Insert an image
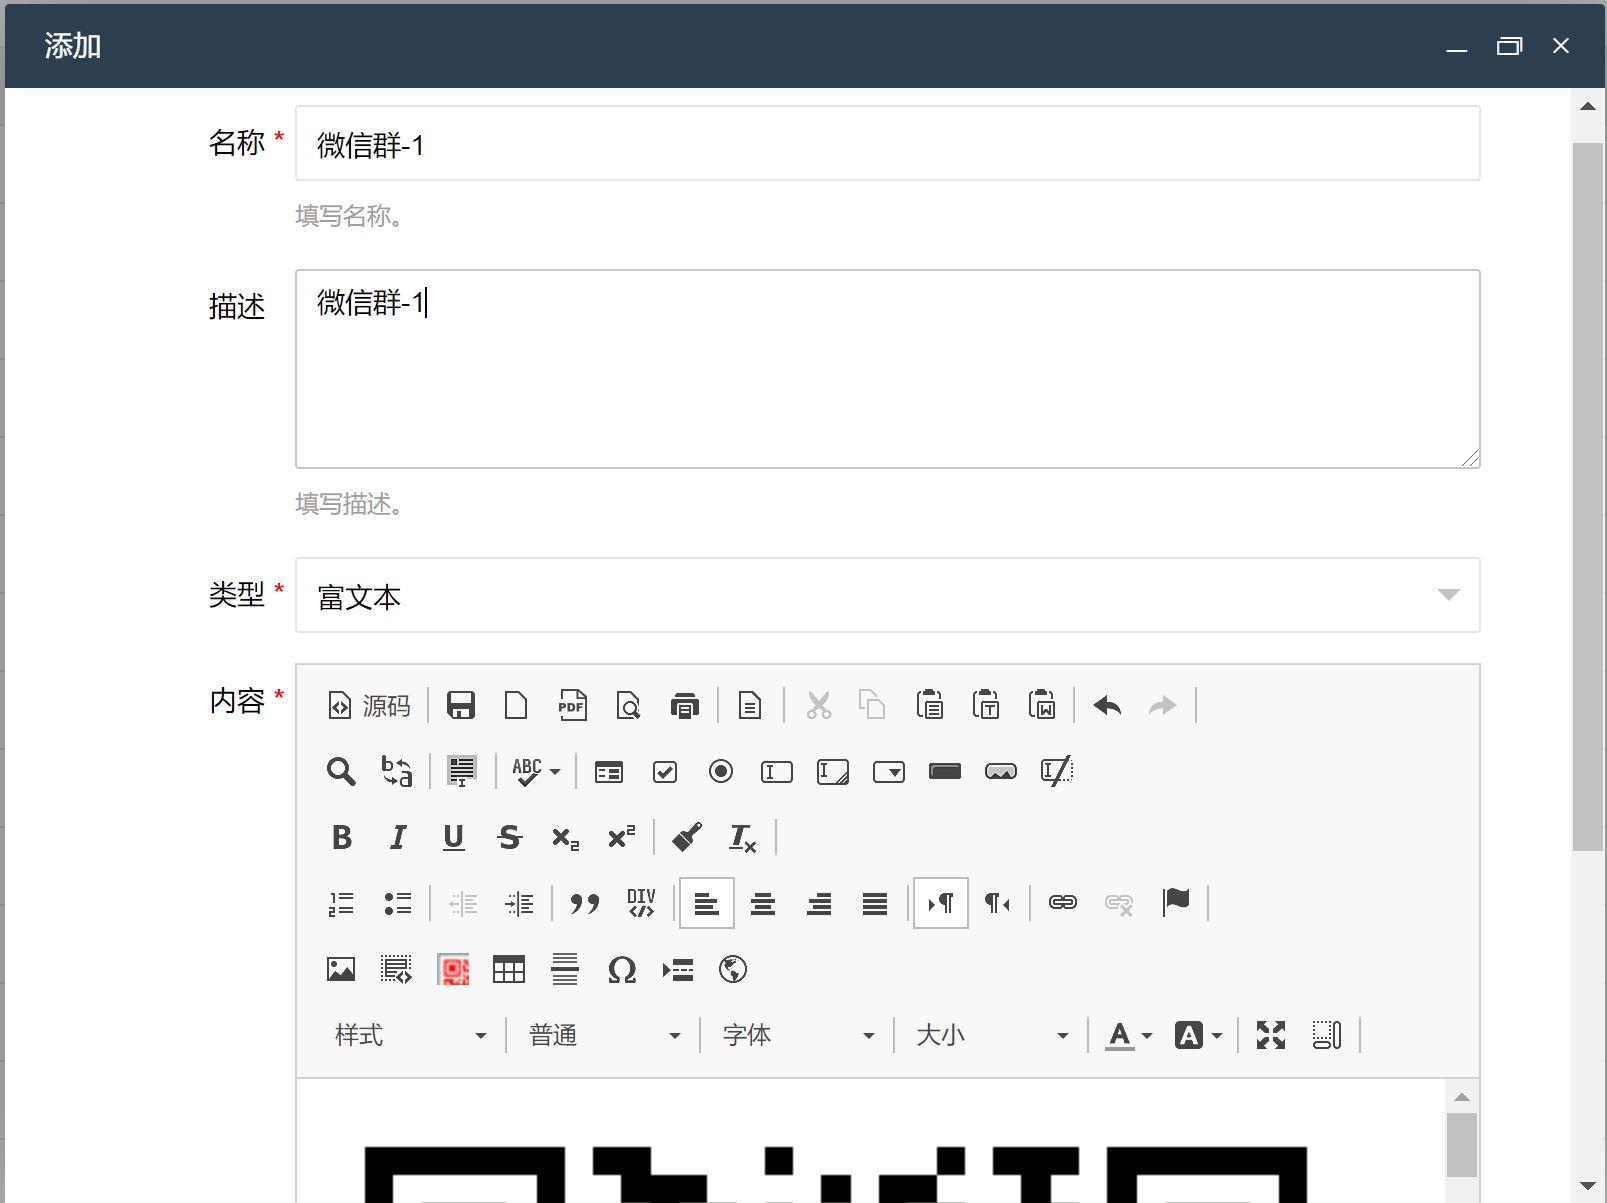Viewport: 1607px width, 1203px height. pyautogui.click(x=341, y=969)
